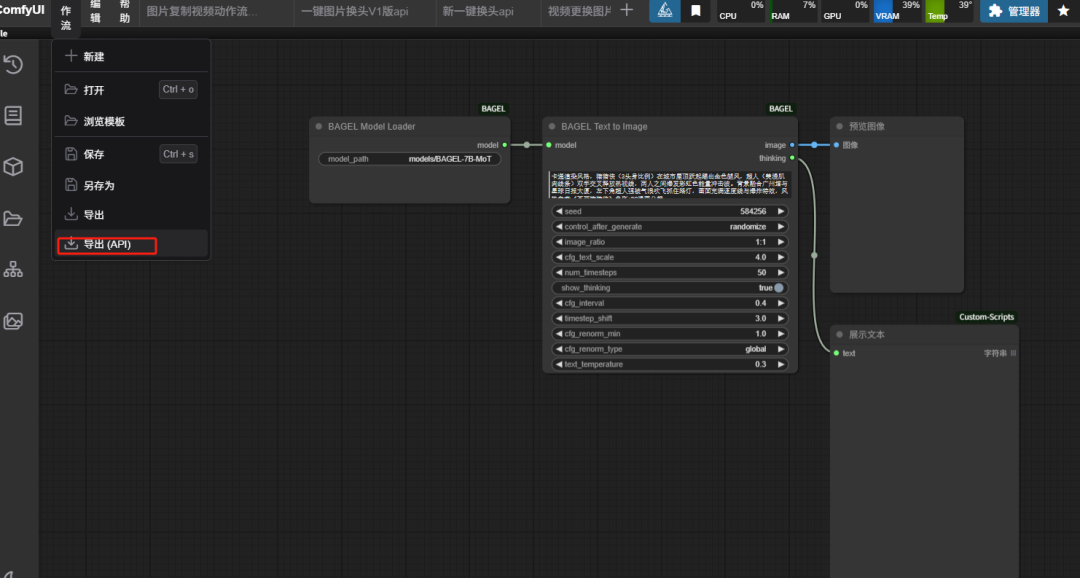The image size is (1080, 578).
Task: Open the cfg_renorm_type global selector
Action: click(669, 349)
